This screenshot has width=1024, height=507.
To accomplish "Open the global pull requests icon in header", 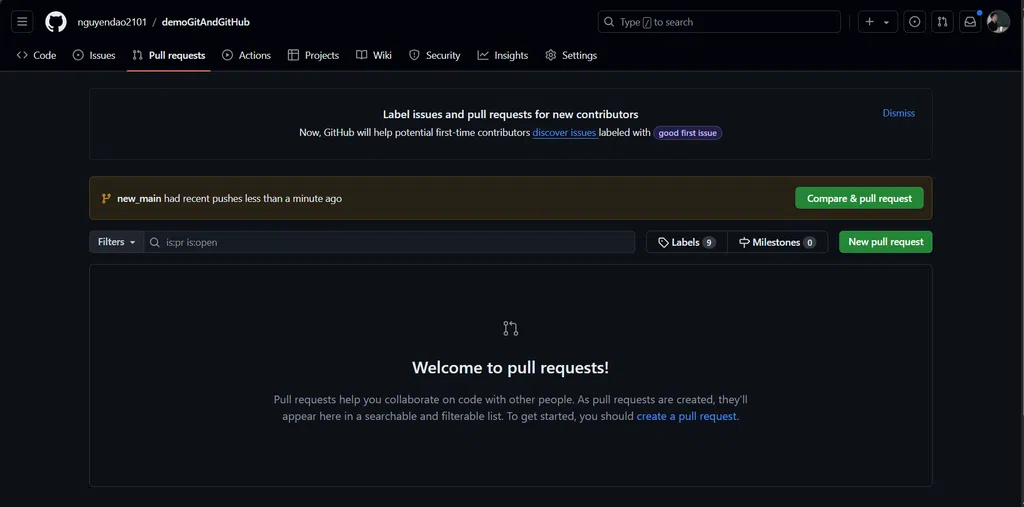I will click(x=942, y=22).
